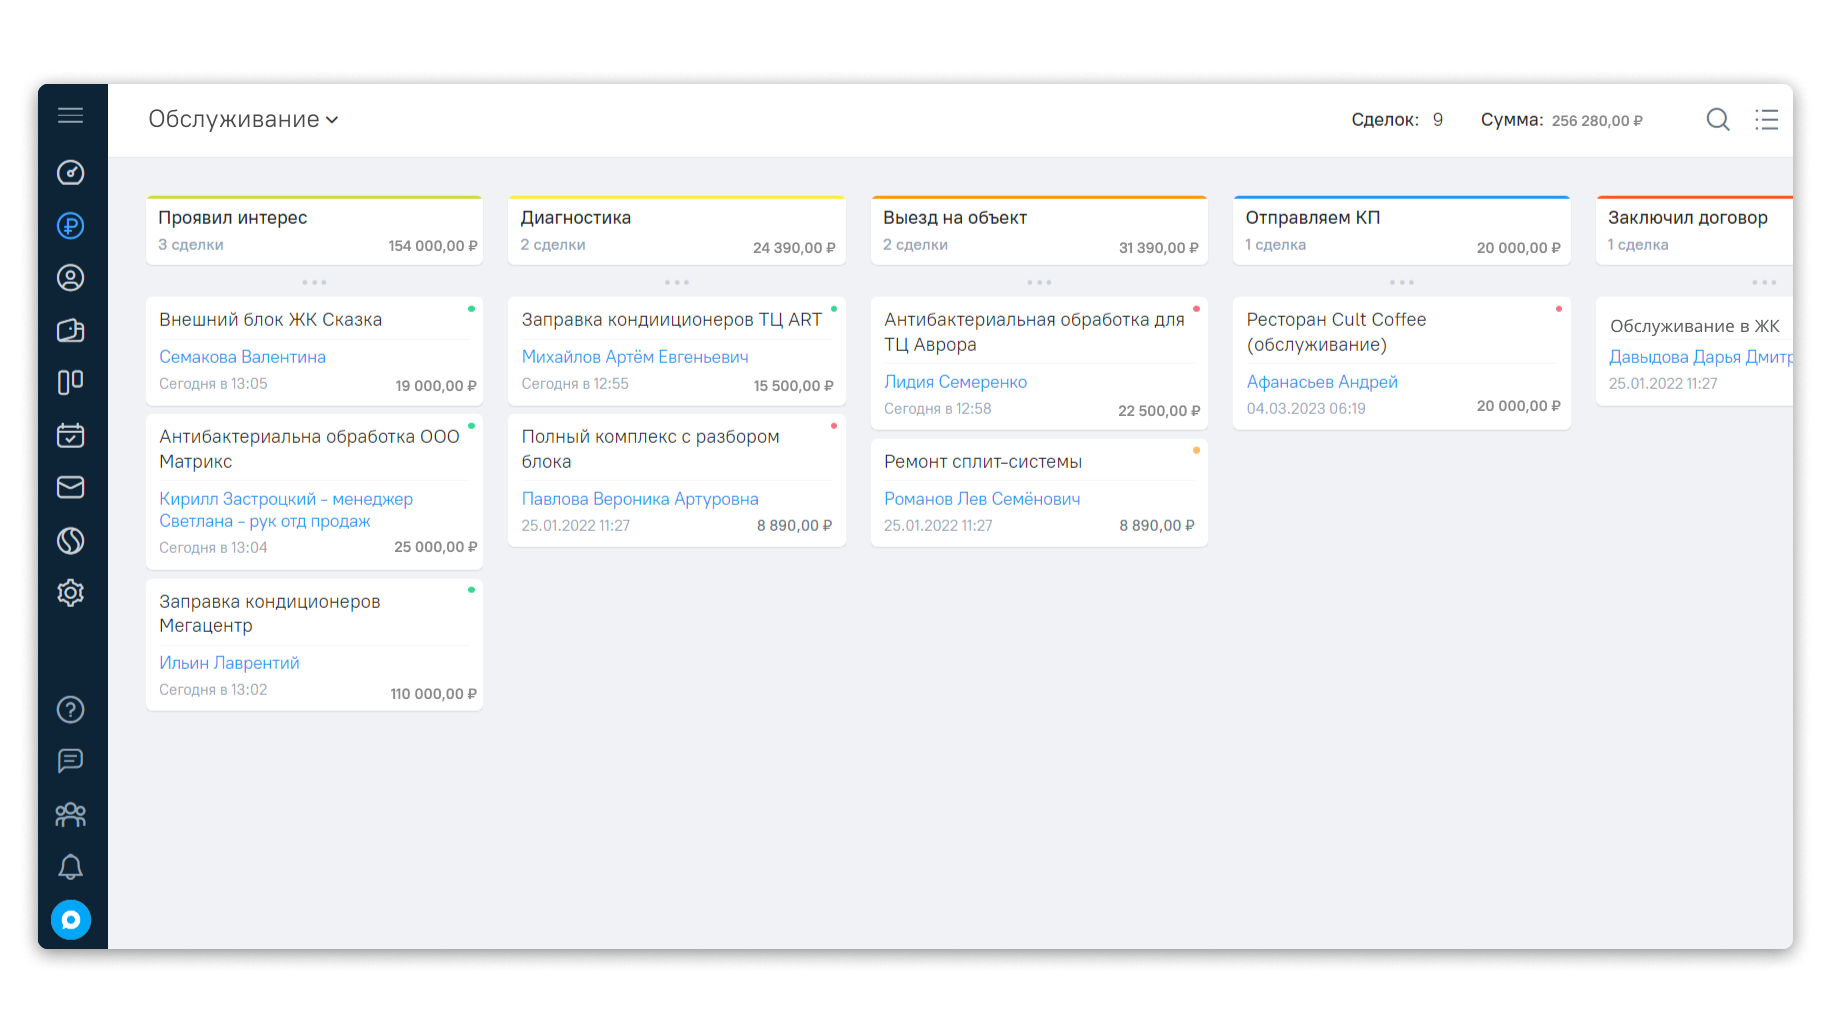Image resolution: width=1831 pixels, height=1012 pixels.
Task: Click the Отправляем КП column header
Action: tap(1402, 231)
